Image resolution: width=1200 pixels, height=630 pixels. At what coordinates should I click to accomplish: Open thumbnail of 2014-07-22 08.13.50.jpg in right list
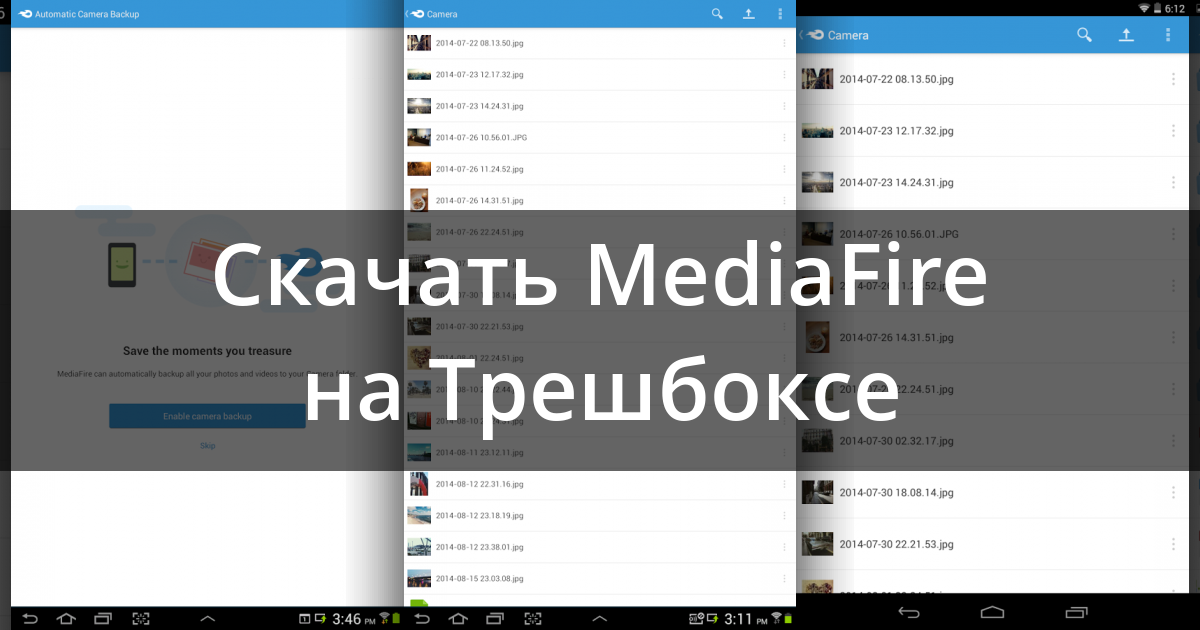pyautogui.click(x=817, y=79)
